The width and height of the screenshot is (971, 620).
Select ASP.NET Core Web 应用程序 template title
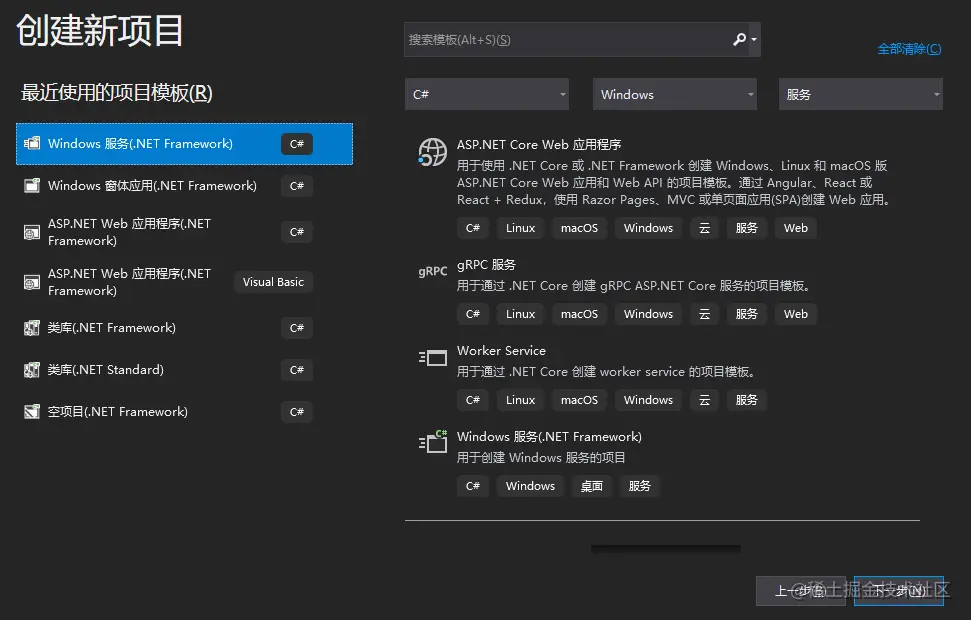pos(539,144)
